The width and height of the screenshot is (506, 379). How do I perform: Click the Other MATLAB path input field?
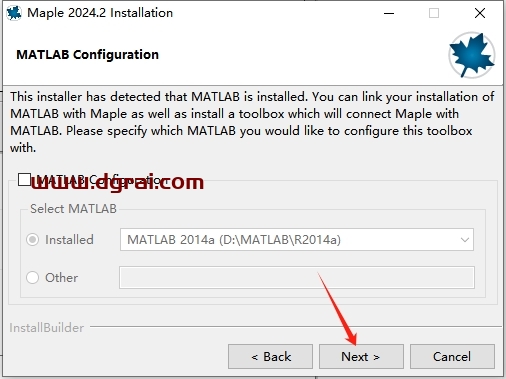point(297,277)
